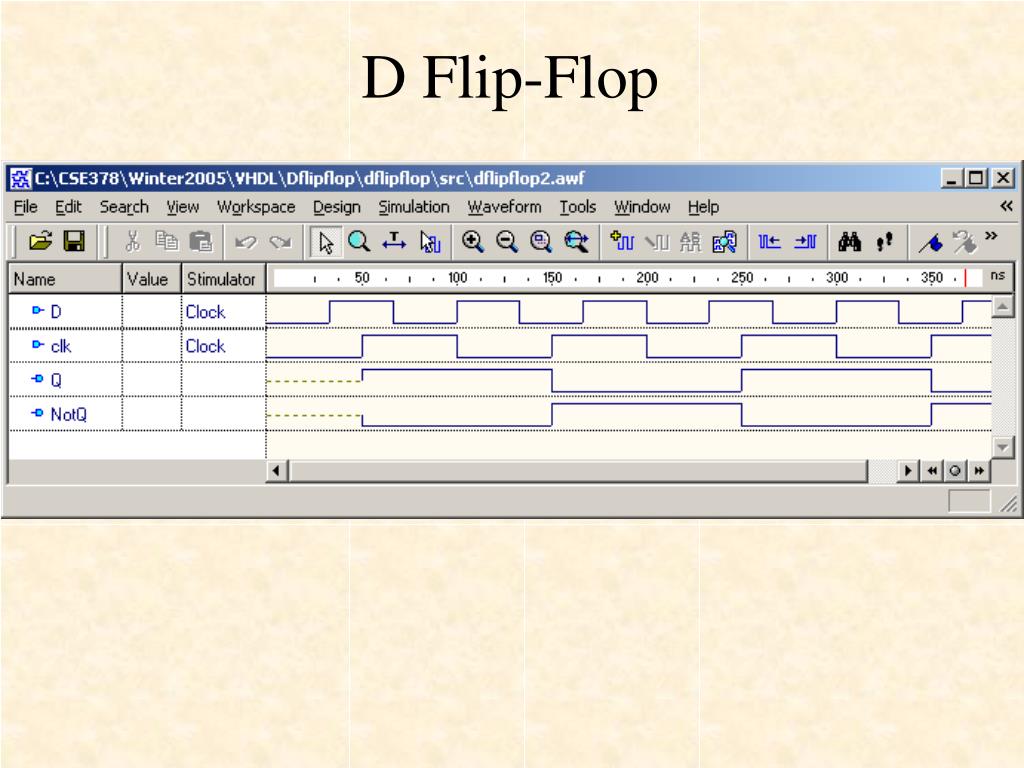
Task: Open the Waveform menu
Action: pos(504,207)
